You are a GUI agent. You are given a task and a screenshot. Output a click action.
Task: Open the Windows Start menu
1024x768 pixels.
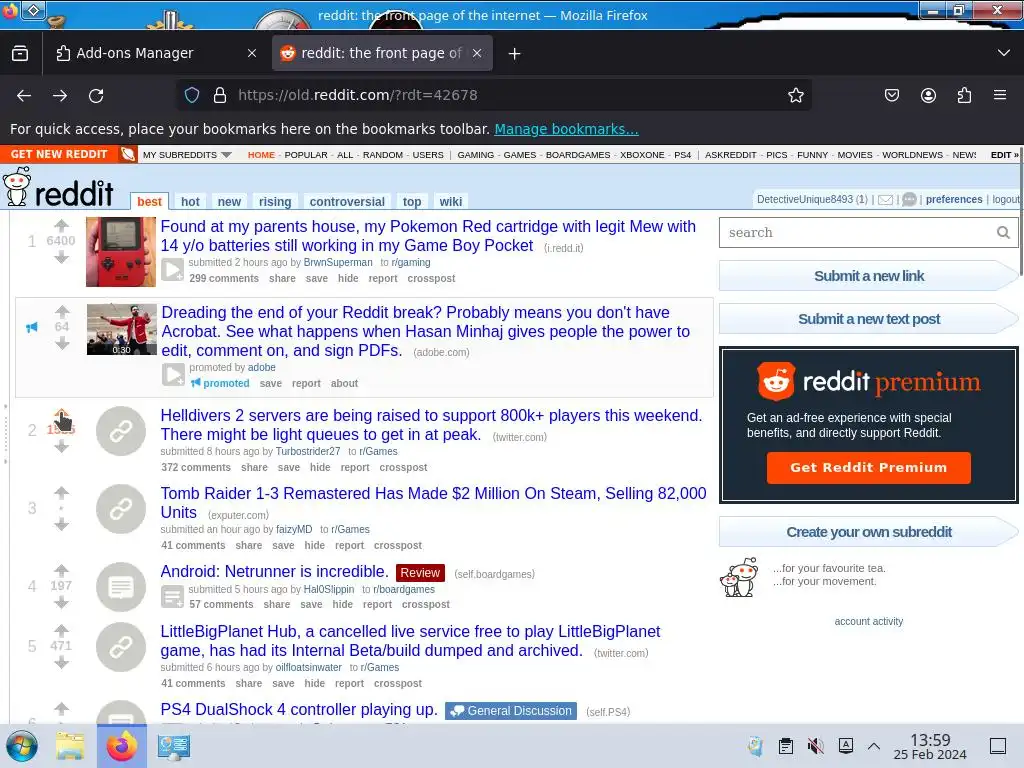(x=22, y=746)
